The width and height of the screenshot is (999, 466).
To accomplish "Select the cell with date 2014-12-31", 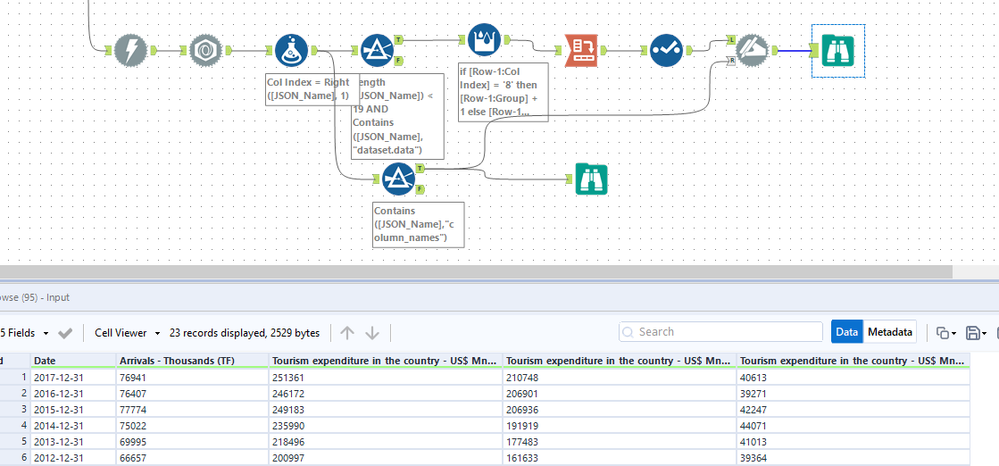I will point(73,425).
